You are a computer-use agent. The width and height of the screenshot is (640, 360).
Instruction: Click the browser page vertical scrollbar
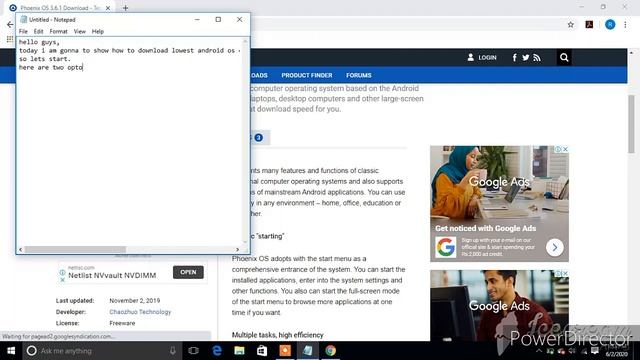pyautogui.click(x=631, y=124)
